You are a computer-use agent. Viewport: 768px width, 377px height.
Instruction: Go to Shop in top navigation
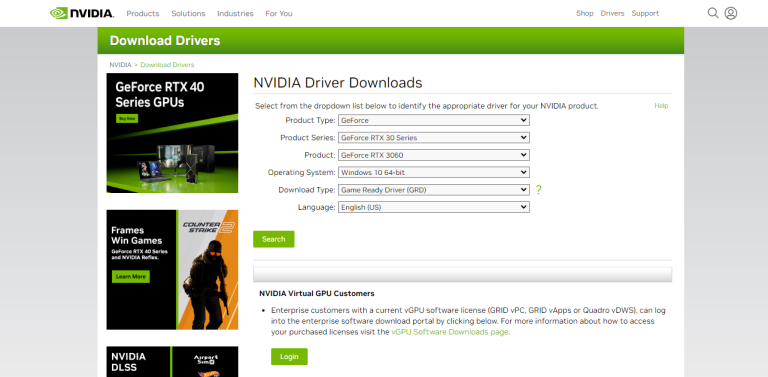(x=585, y=14)
